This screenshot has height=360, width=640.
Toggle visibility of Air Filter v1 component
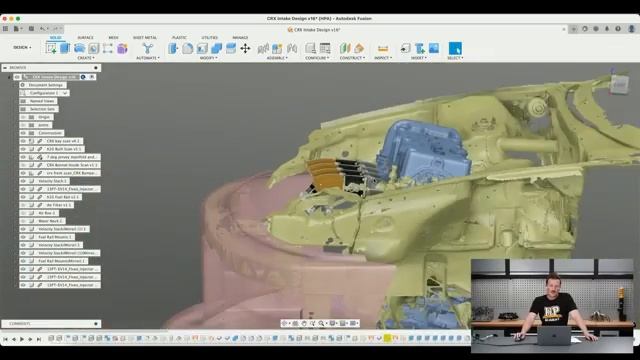(x=23, y=205)
